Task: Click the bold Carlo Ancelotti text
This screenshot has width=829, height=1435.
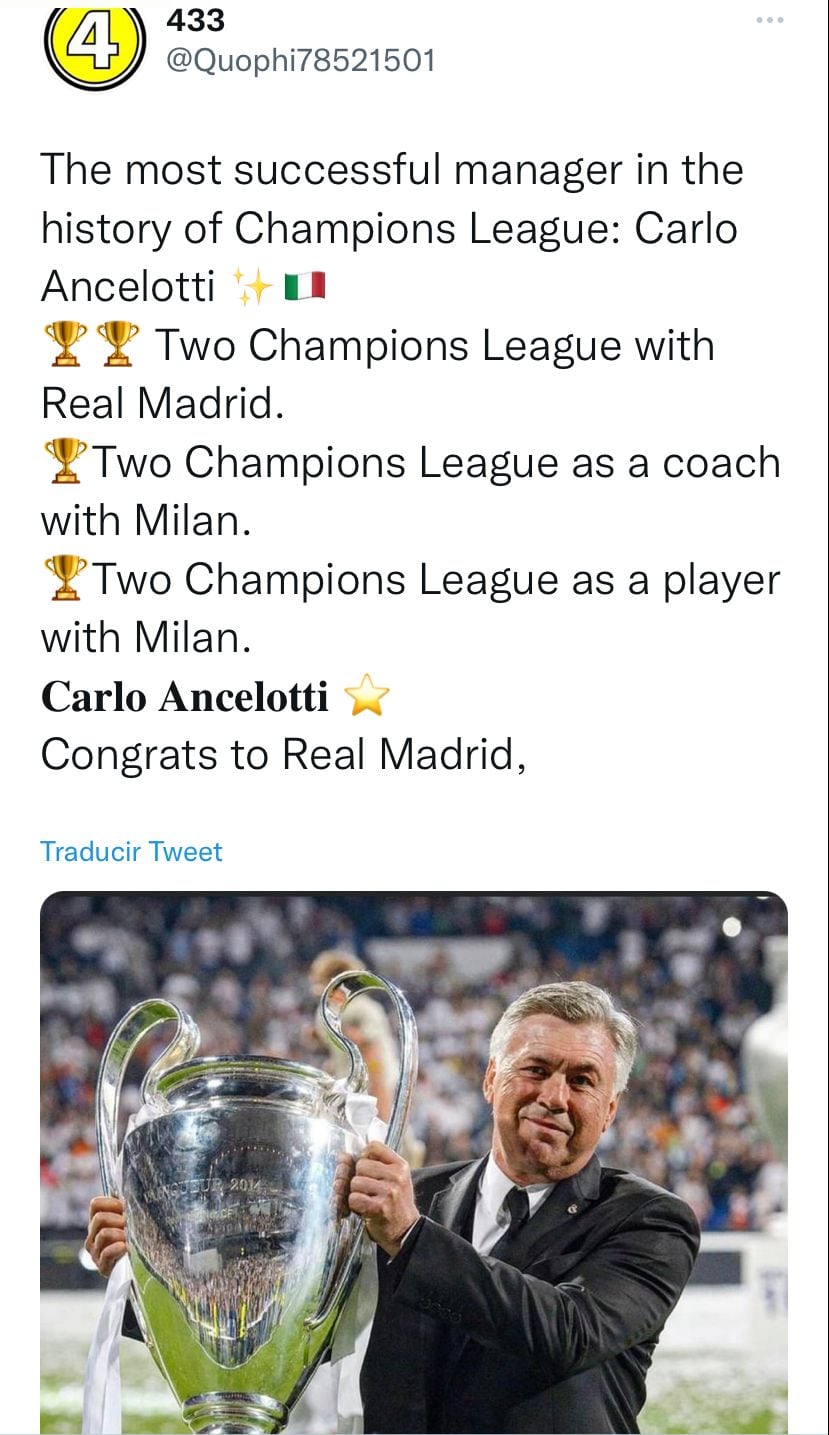Action: click(x=185, y=697)
